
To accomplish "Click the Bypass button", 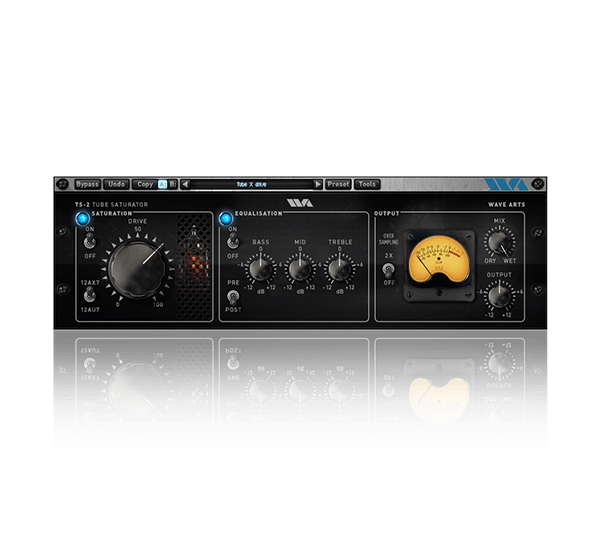I will (87, 184).
